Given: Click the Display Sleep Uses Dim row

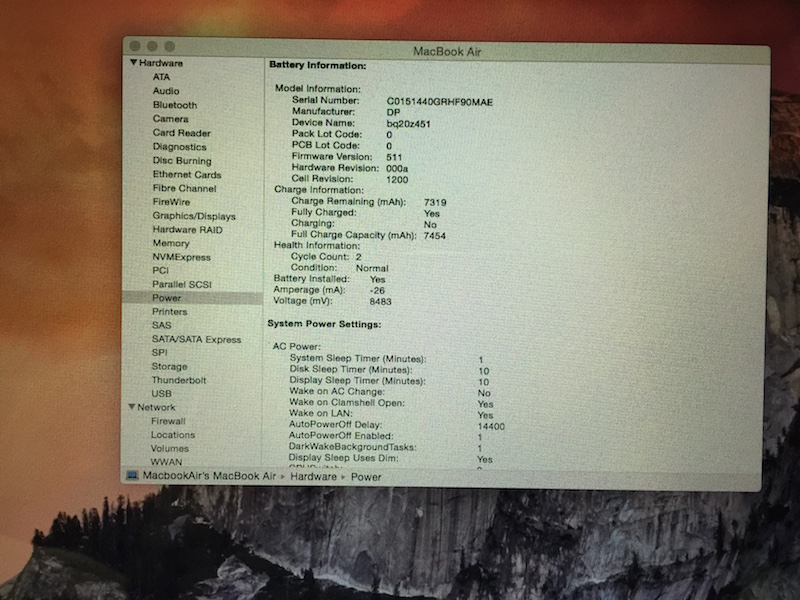Looking at the screenshot, I should 390,459.
